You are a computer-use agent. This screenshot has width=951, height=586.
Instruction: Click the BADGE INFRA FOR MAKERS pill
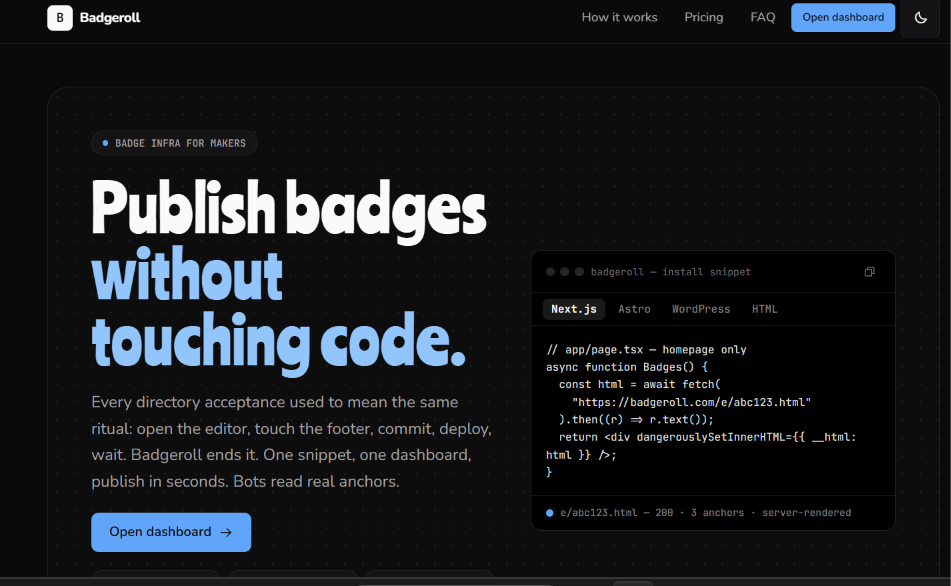[174, 143]
